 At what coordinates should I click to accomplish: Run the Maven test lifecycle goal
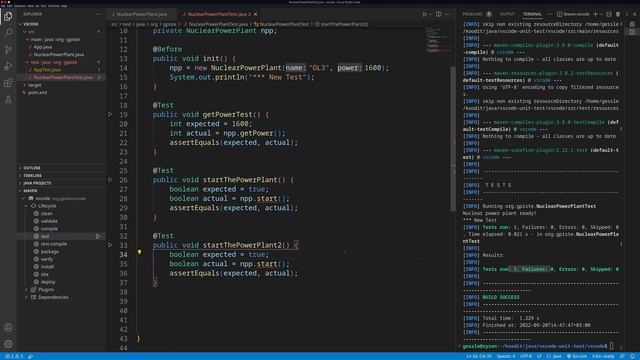pos(98,236)
